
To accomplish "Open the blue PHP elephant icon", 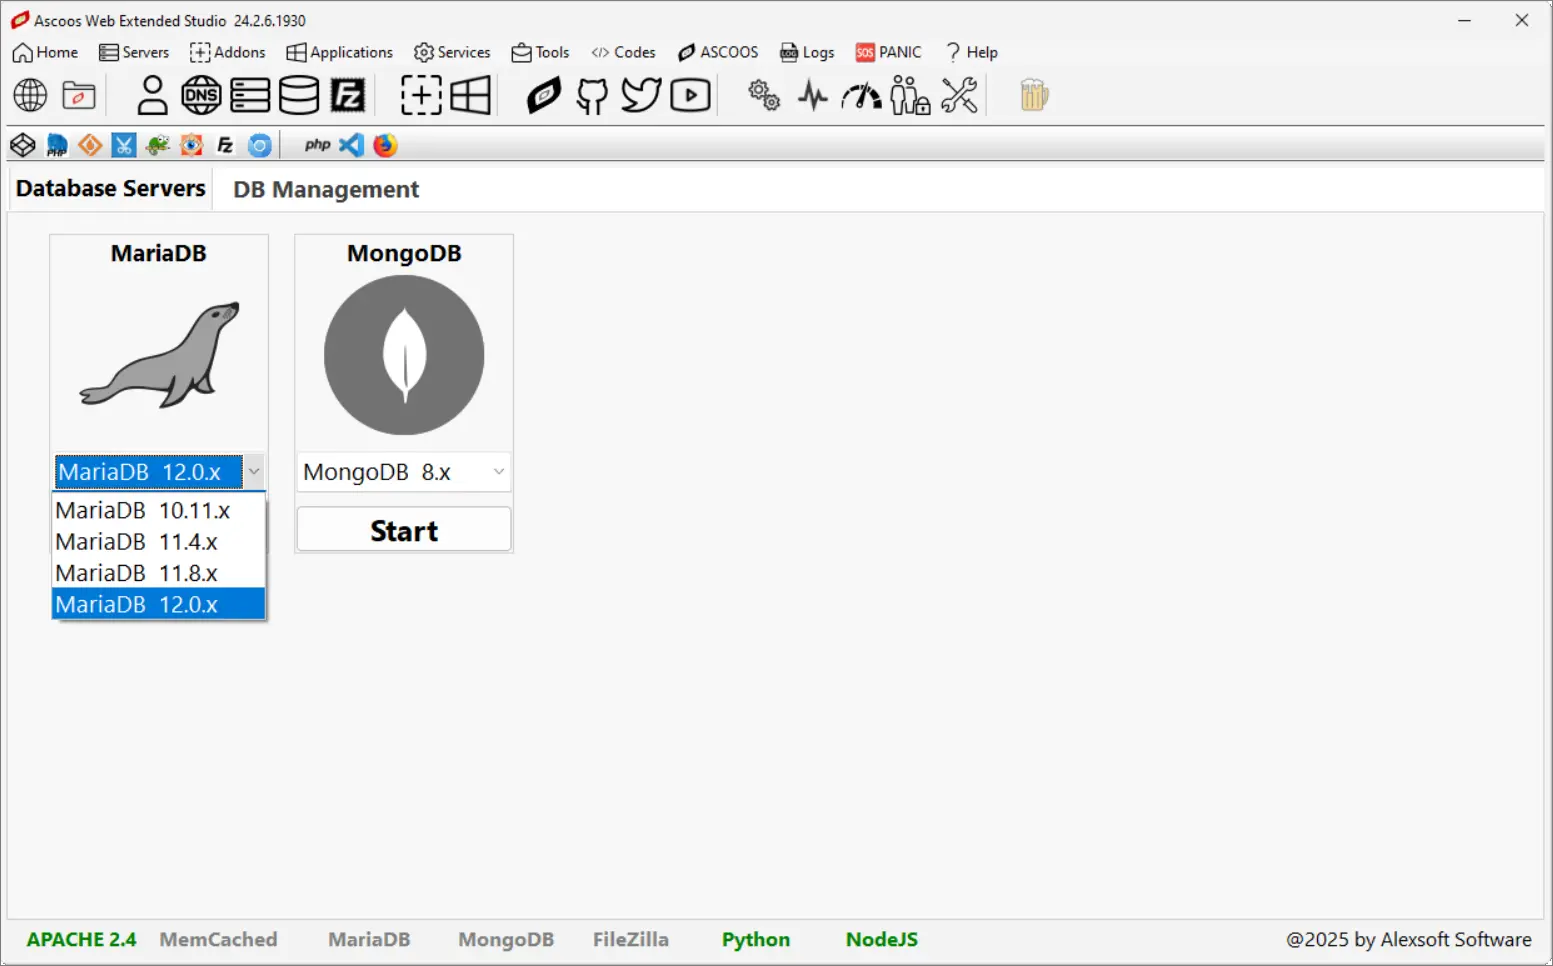I will click(x=57, y=146).
